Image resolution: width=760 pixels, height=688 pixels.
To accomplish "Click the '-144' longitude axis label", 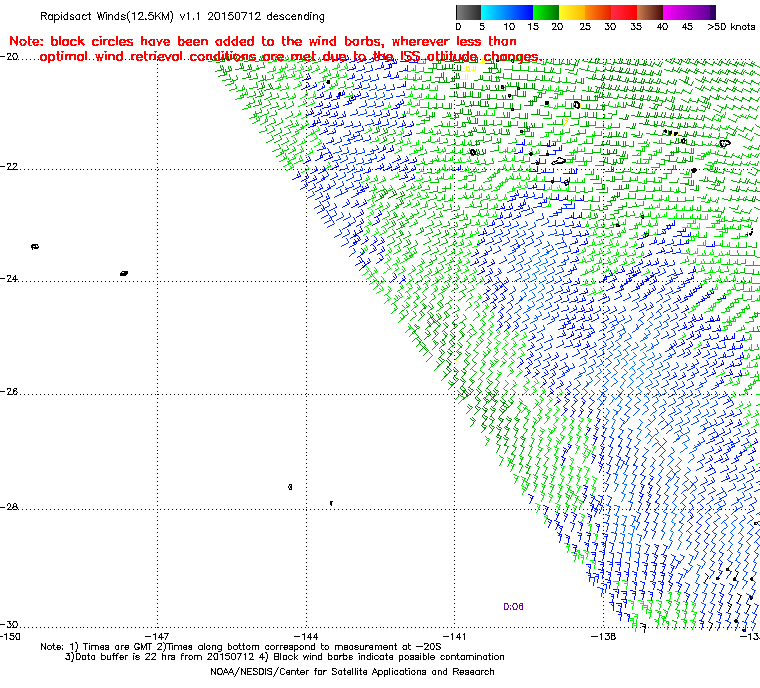I will (306, 636).
